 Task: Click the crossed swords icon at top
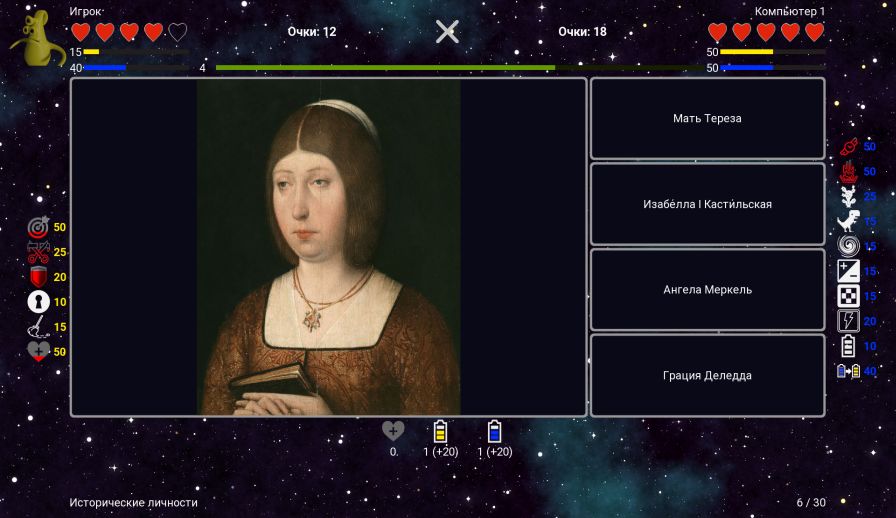click(447, 32)
